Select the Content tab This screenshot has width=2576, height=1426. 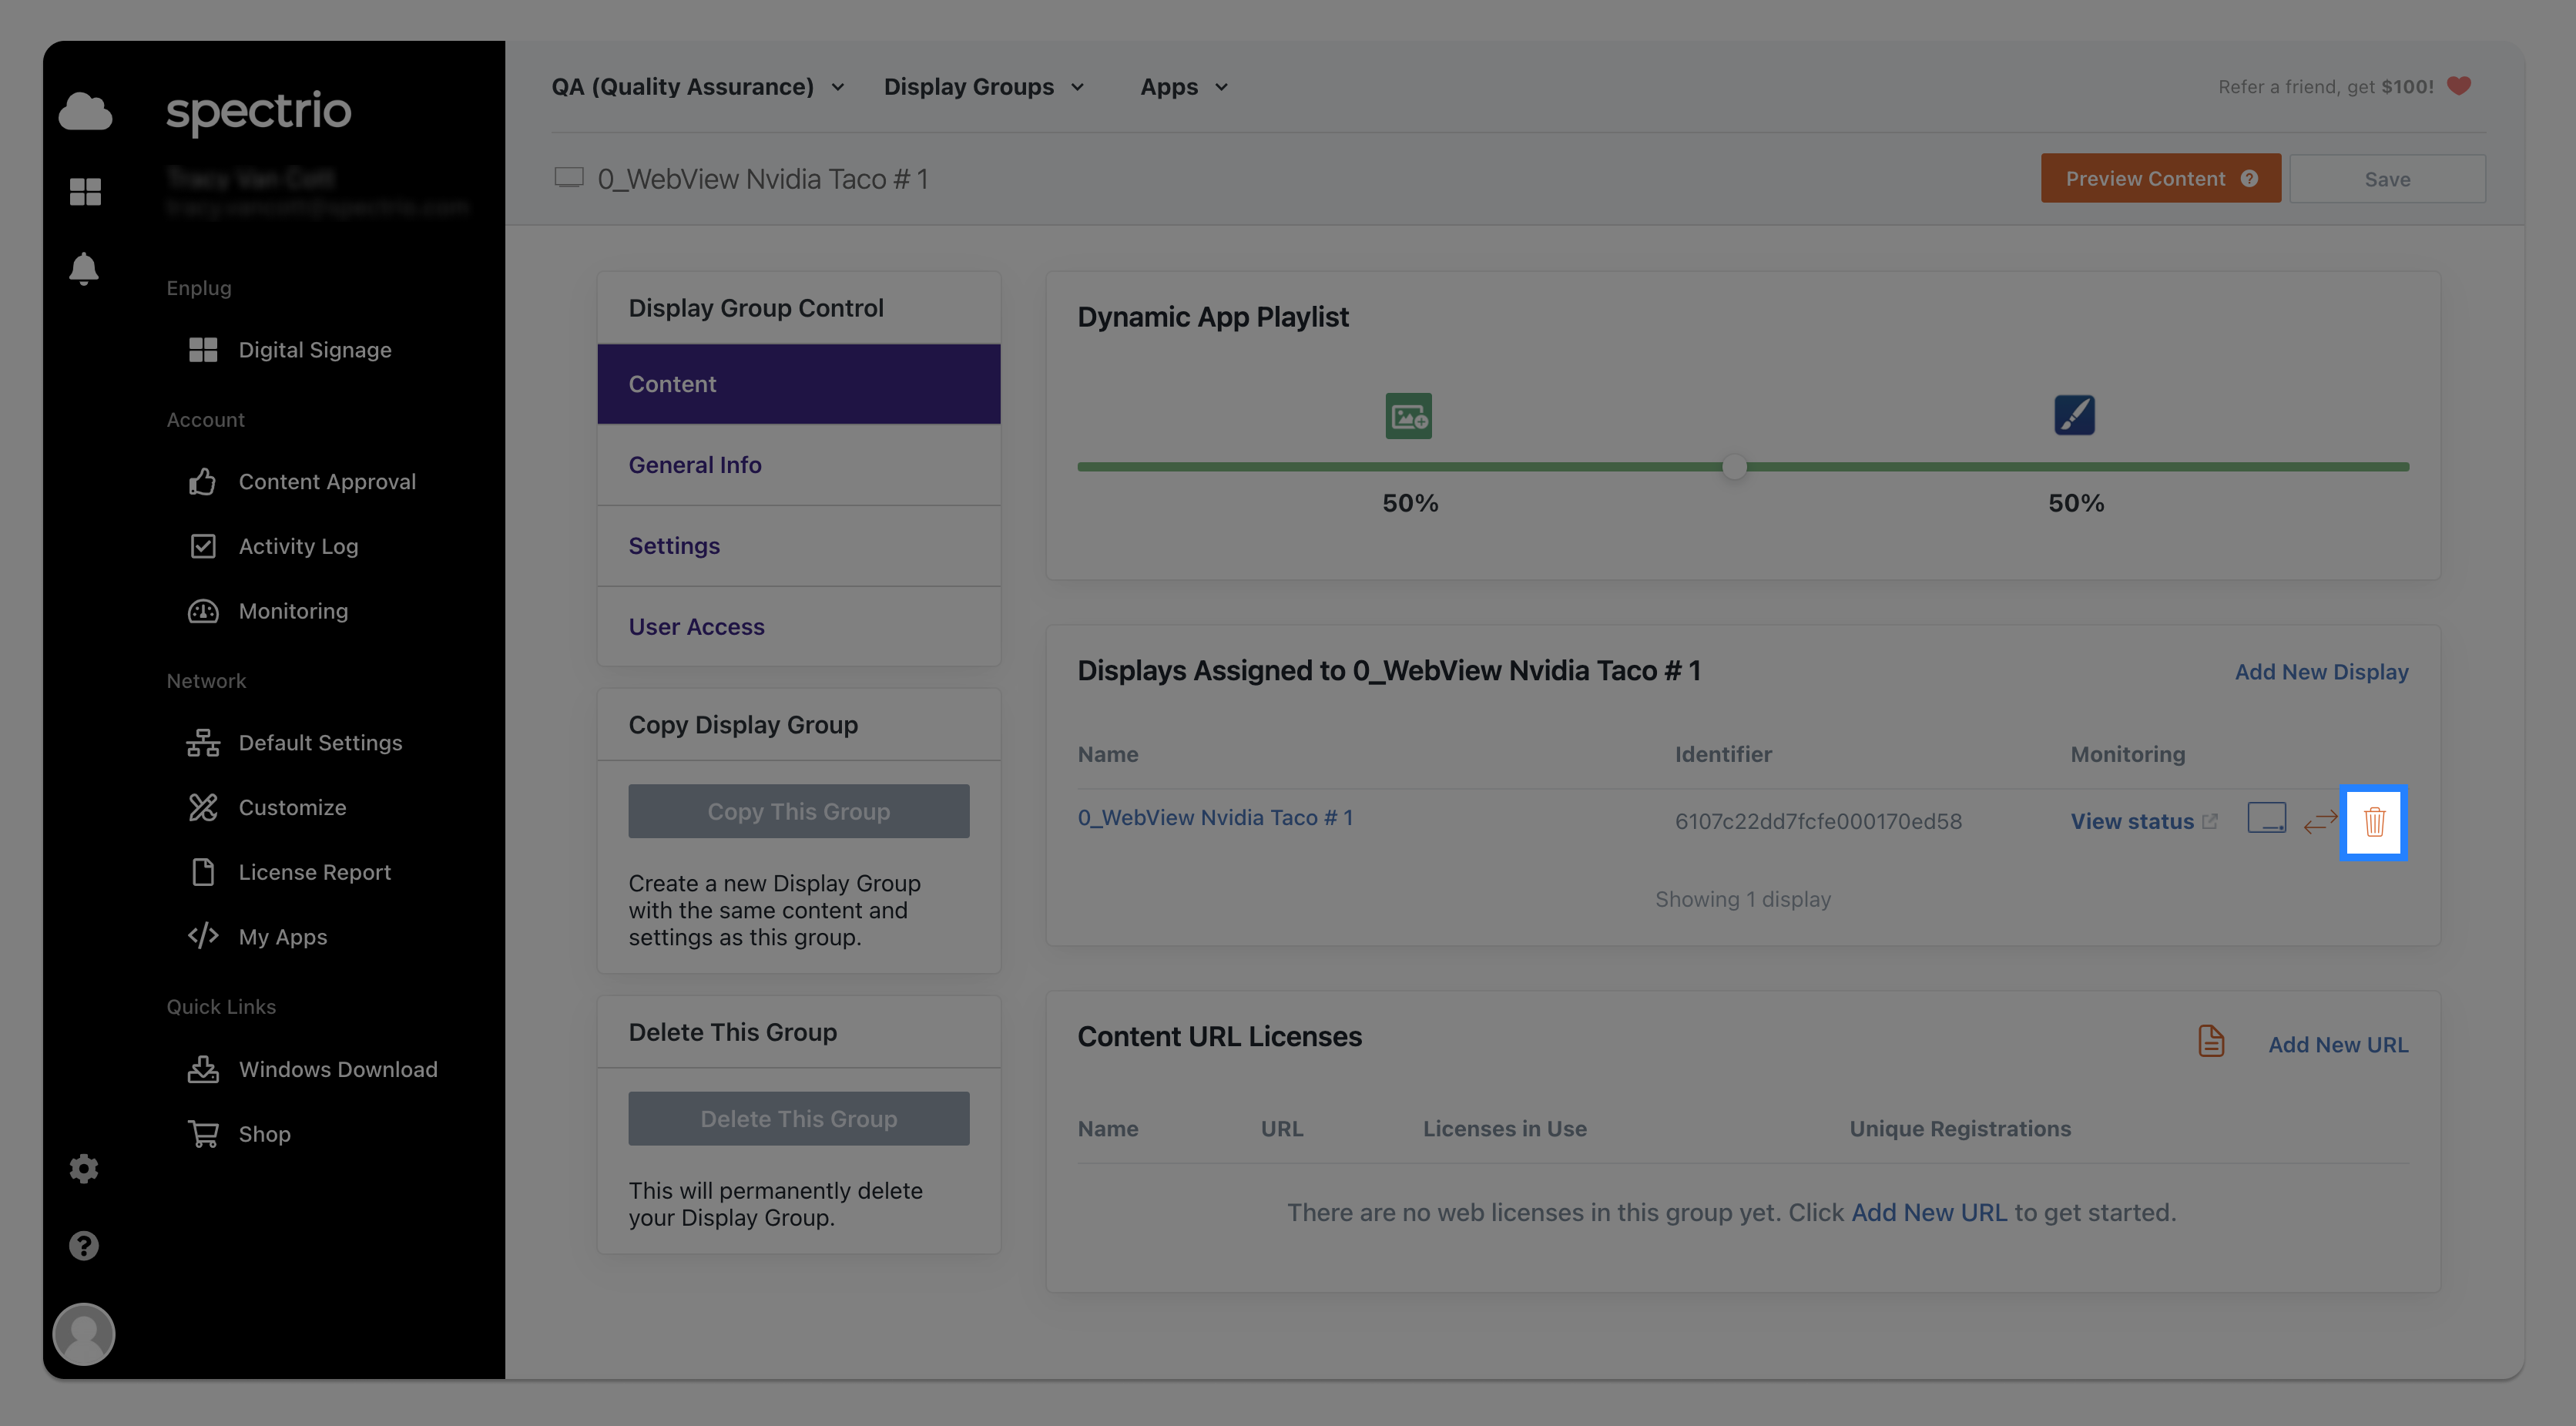click(x=798, y=384)
